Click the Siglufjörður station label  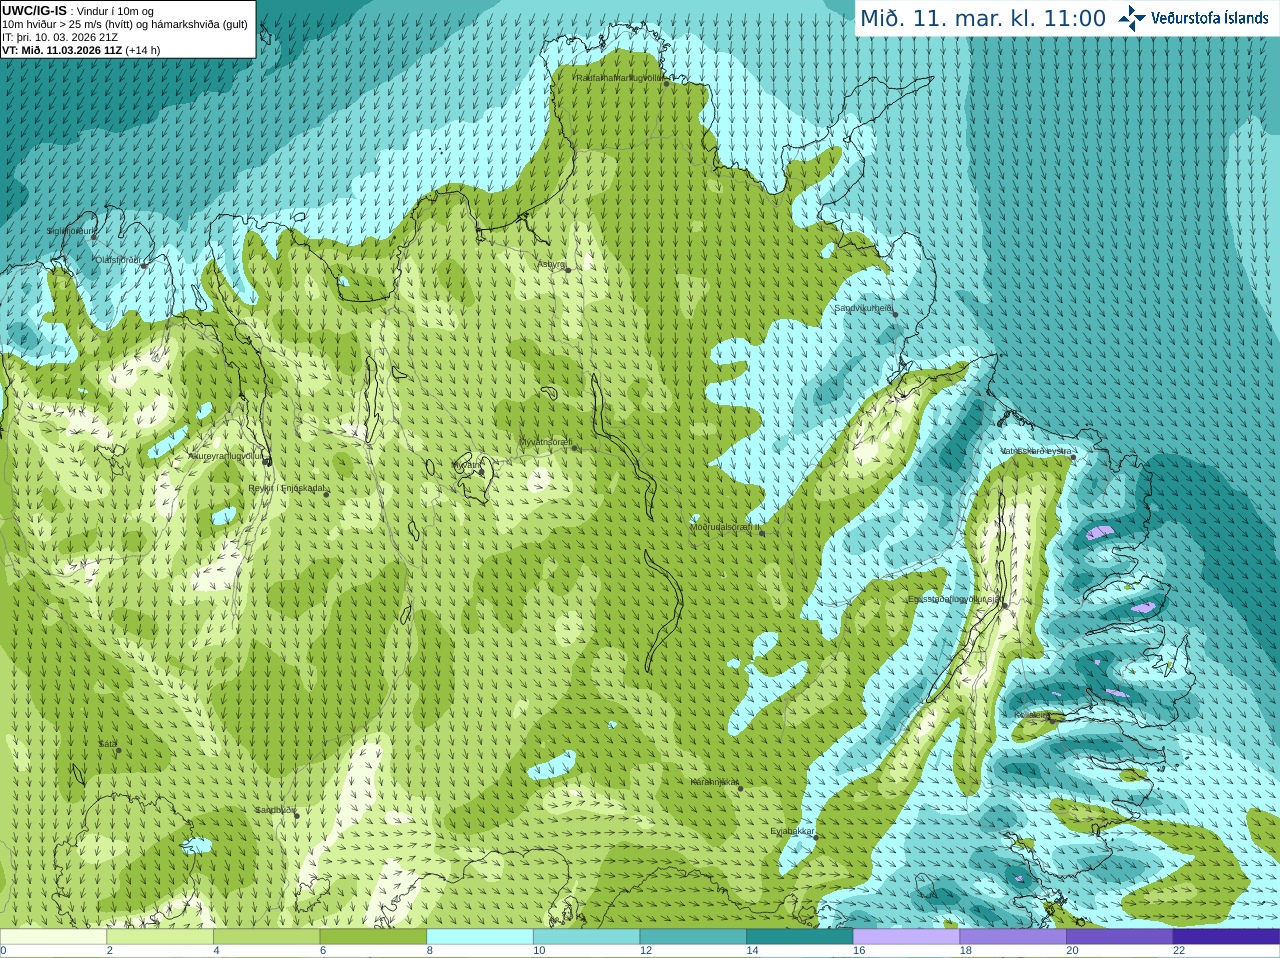71,231
